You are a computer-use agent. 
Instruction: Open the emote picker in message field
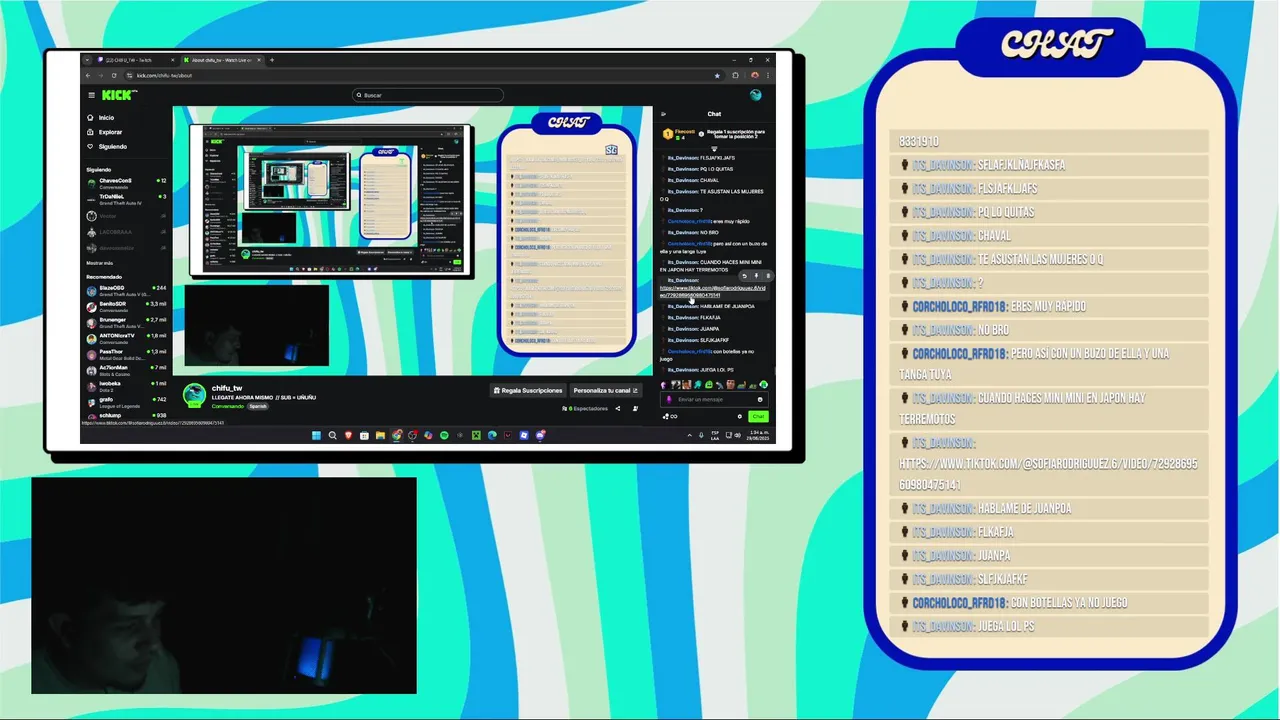760,400
